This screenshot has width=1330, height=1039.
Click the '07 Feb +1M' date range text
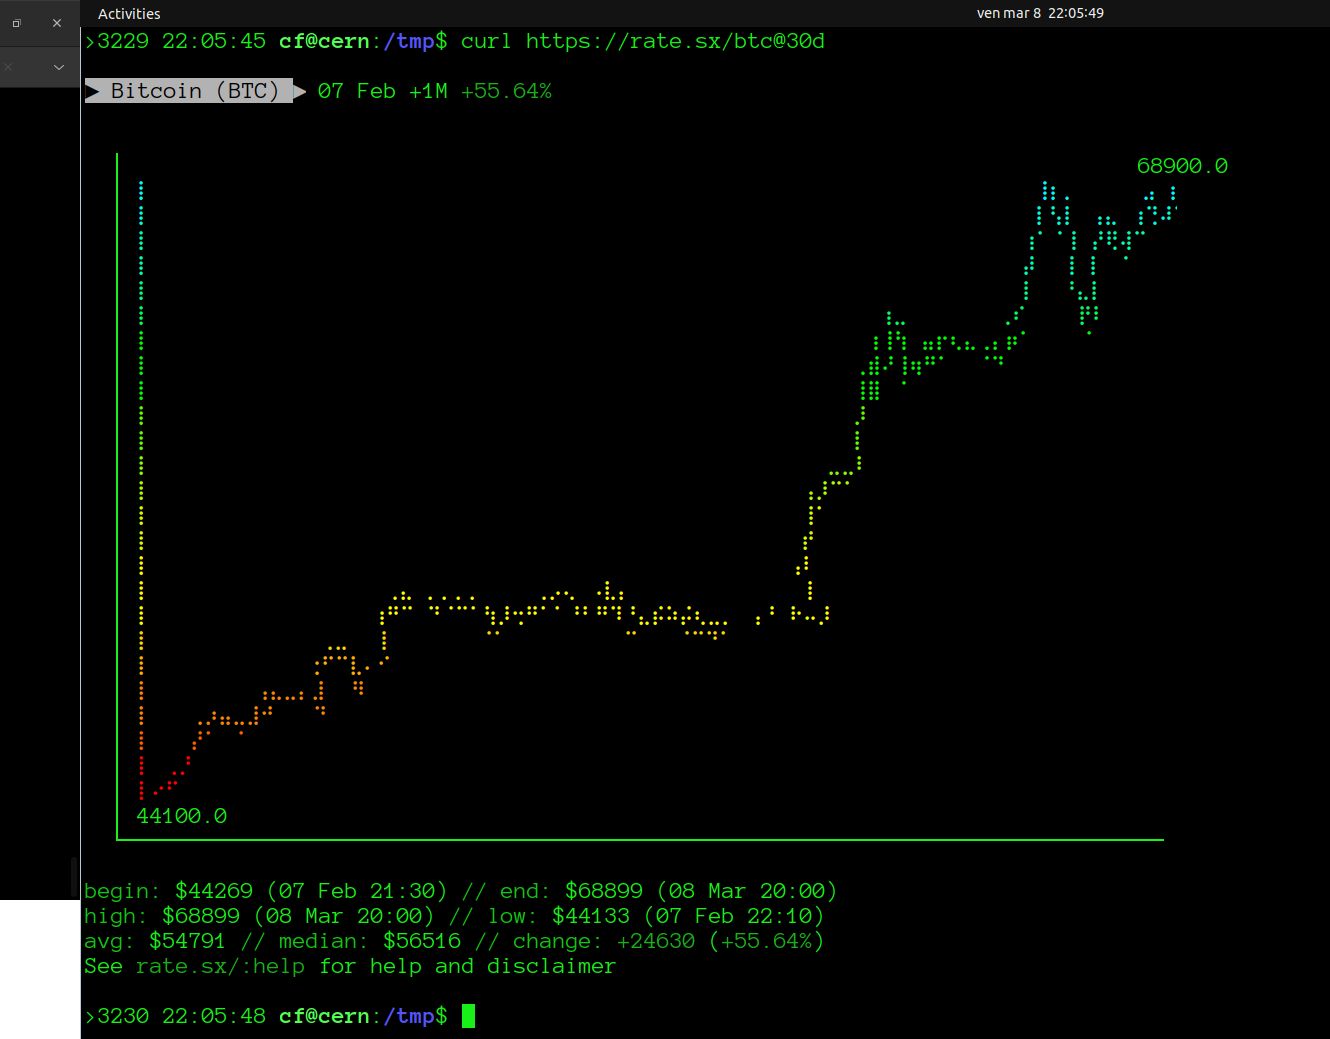pyautogui.click(x=382, y=91)
